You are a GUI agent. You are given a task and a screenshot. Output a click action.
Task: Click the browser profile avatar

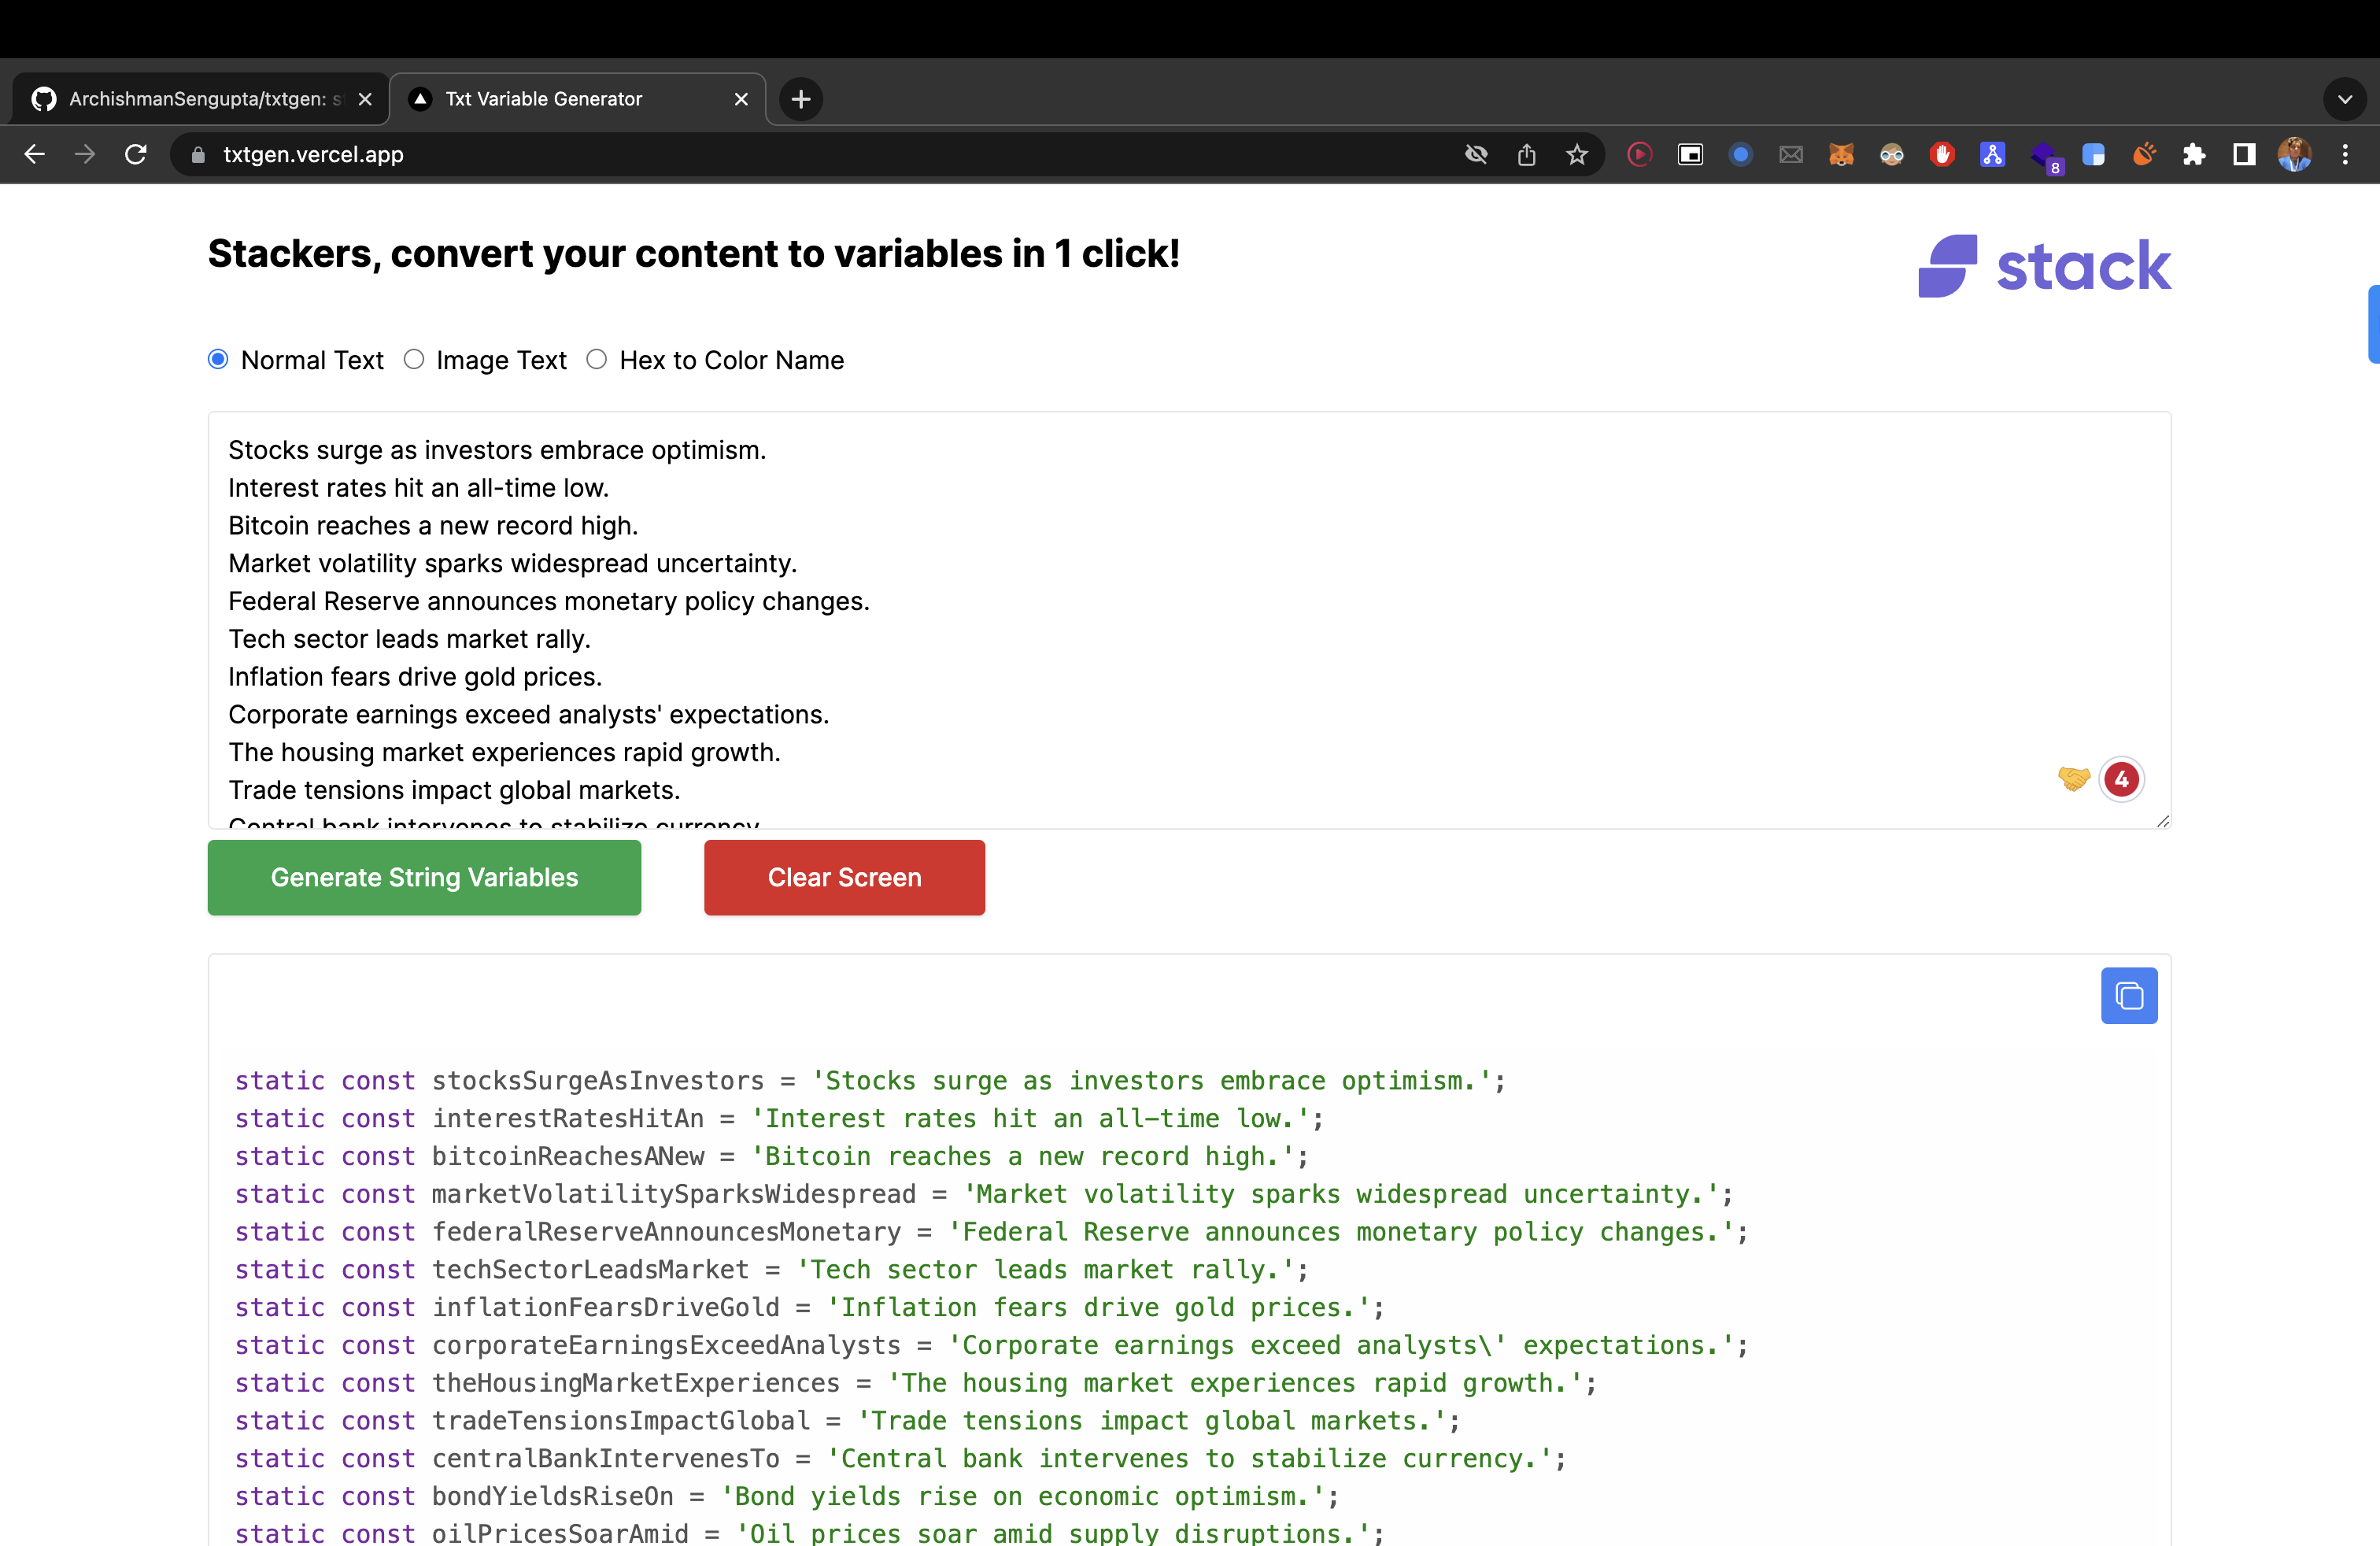pos(2294,154)
